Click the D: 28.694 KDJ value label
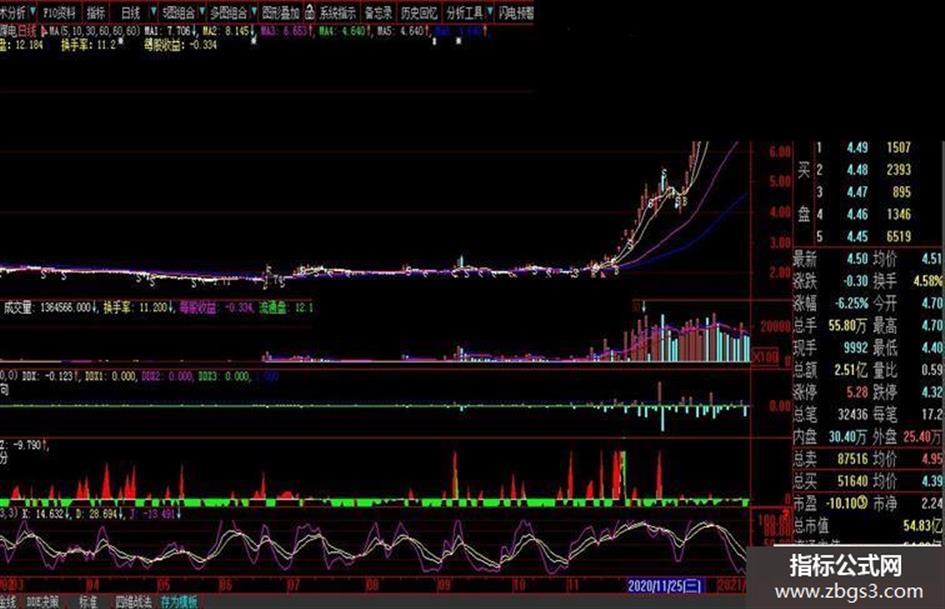The image size is (945, 609). point(101,514)
